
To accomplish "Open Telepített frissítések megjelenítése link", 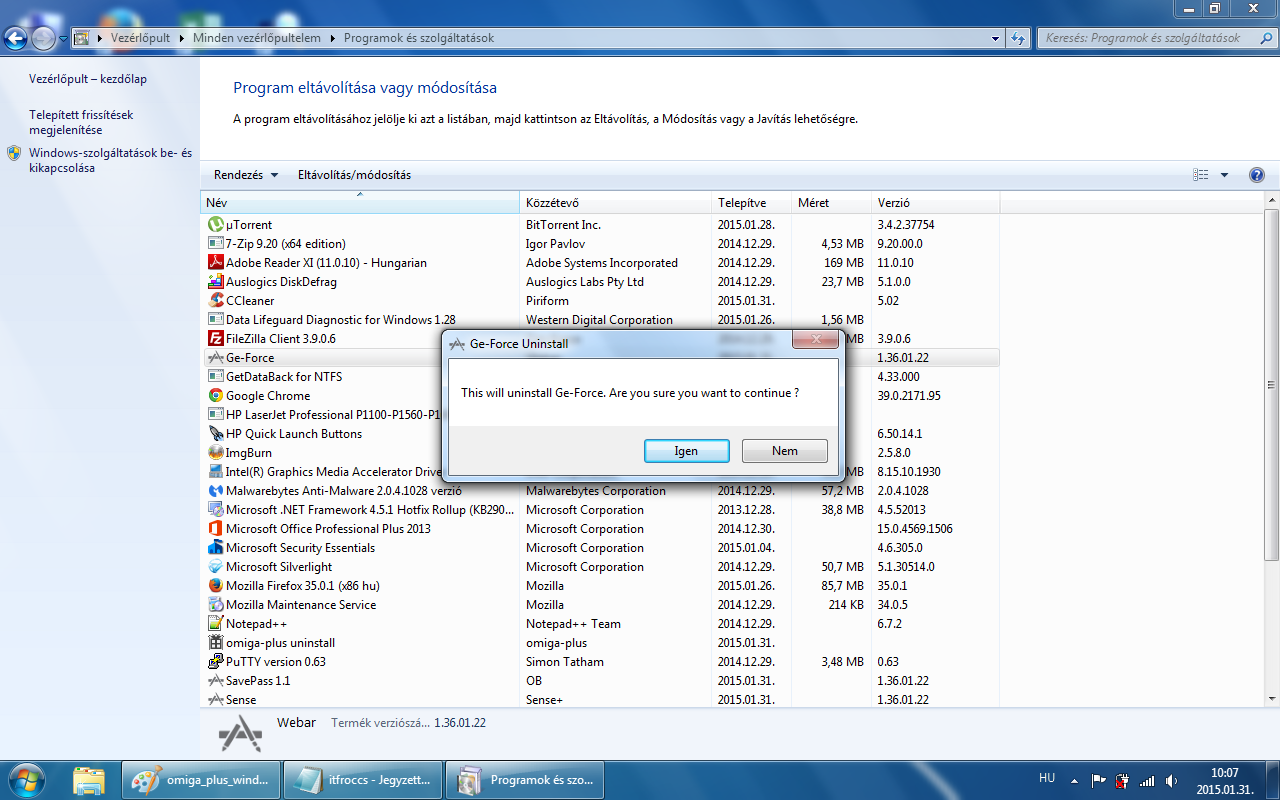I will click(80, 122).
